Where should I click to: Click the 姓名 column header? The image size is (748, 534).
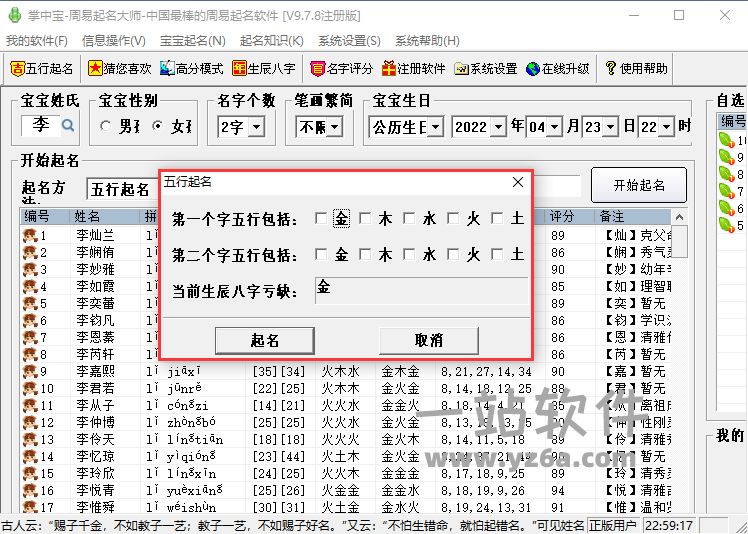[104, 217]
